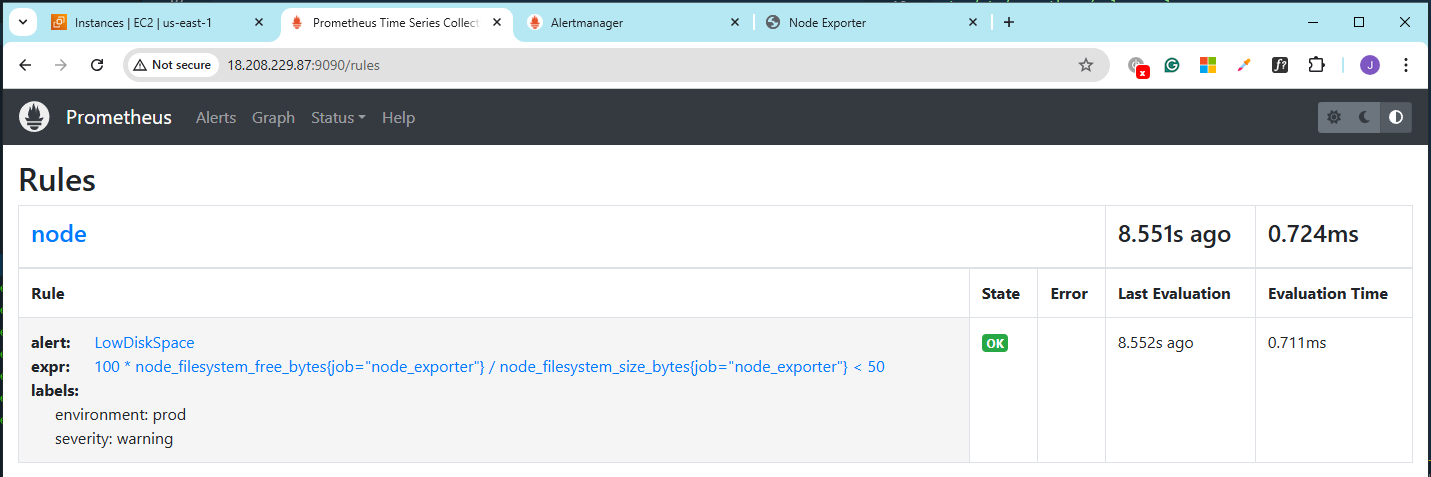The image size is (1431, 477).
Task: Expand the Status dropdown menu
Action: [x=338, y=117]
